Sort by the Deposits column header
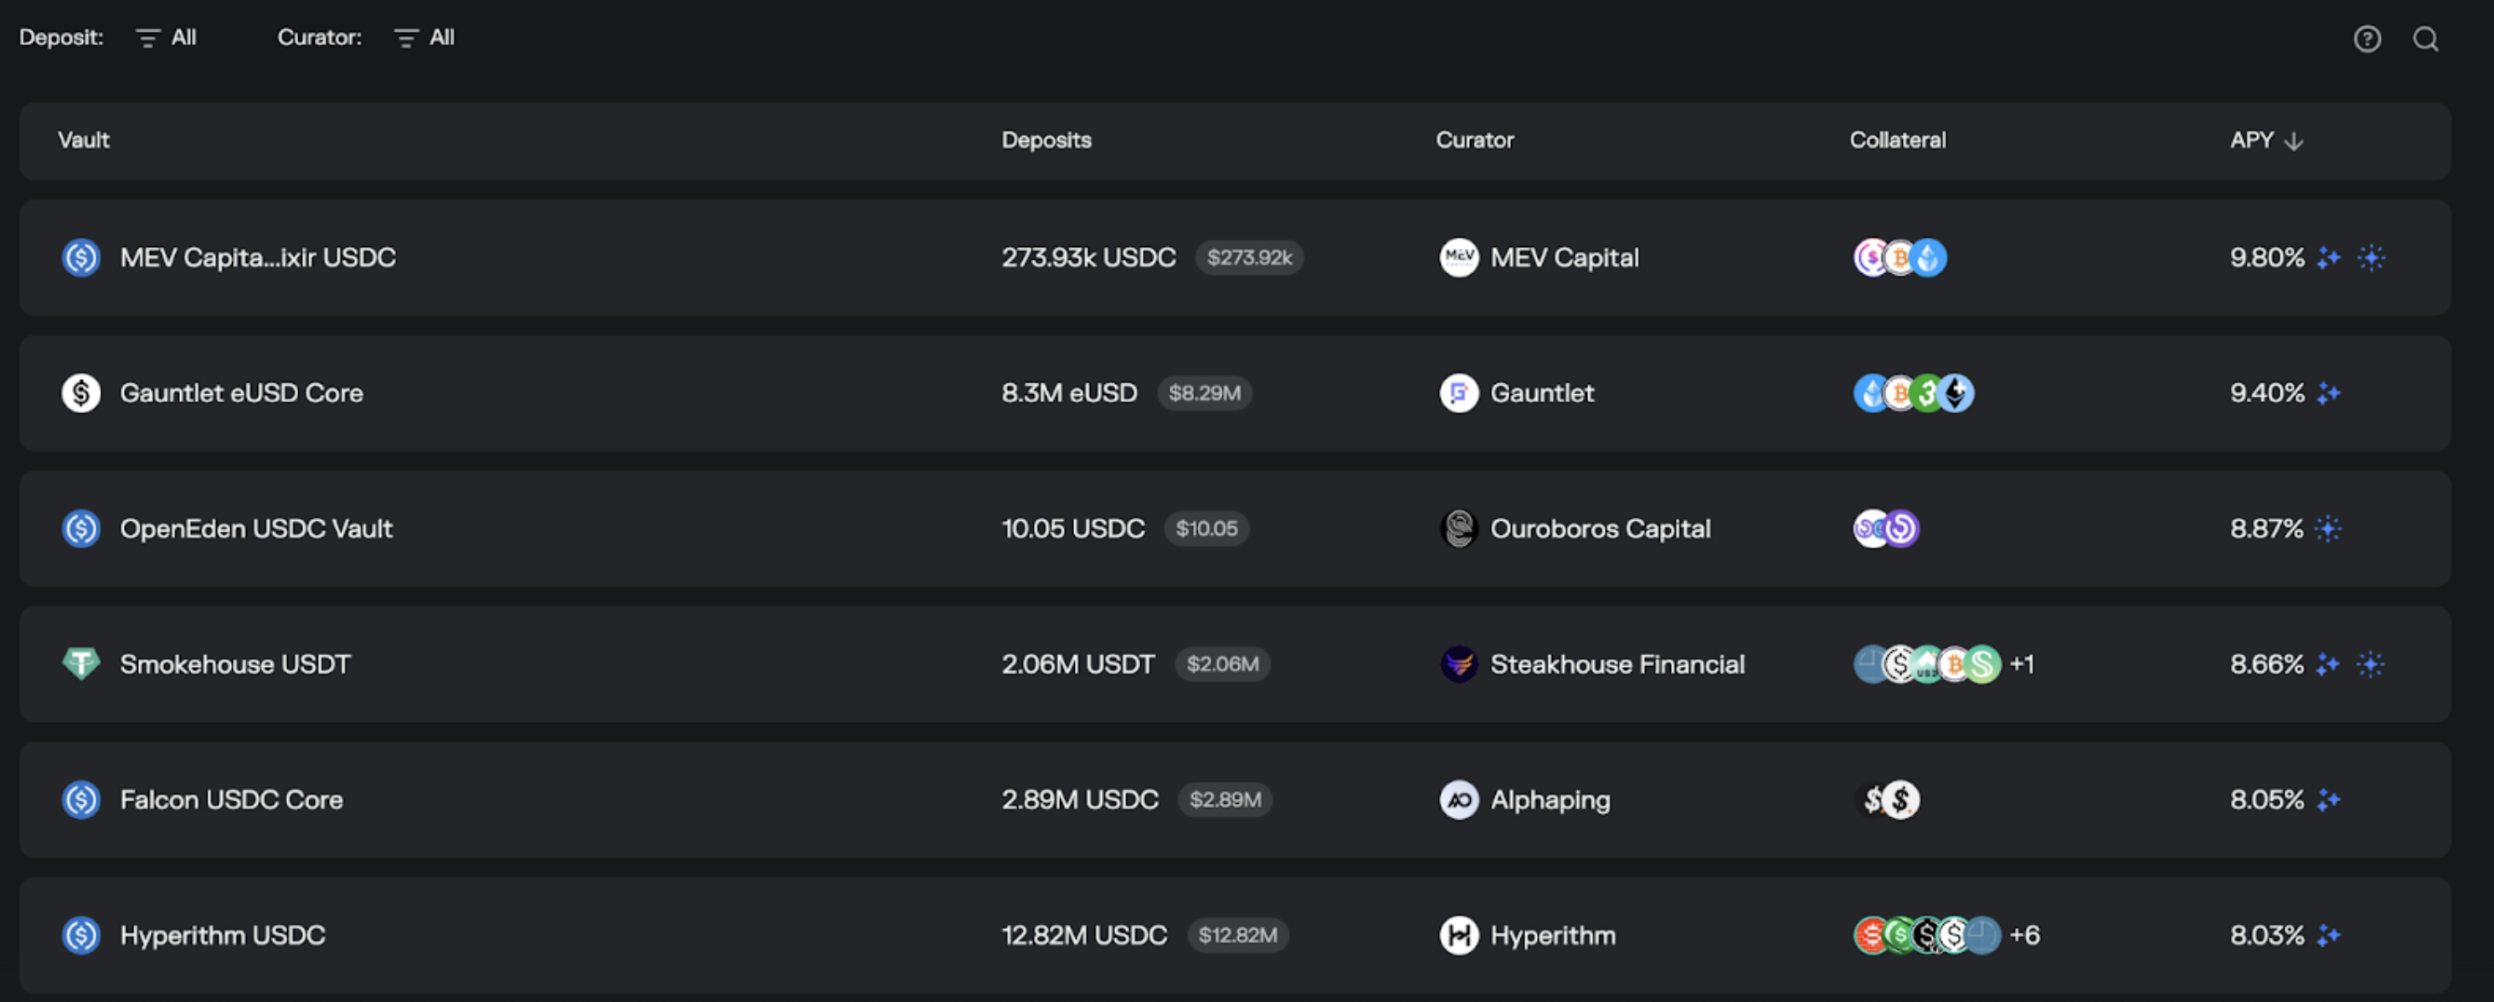This screenshot has width=2494, height=1002. pyautogui.click(x=1046, y=140)
